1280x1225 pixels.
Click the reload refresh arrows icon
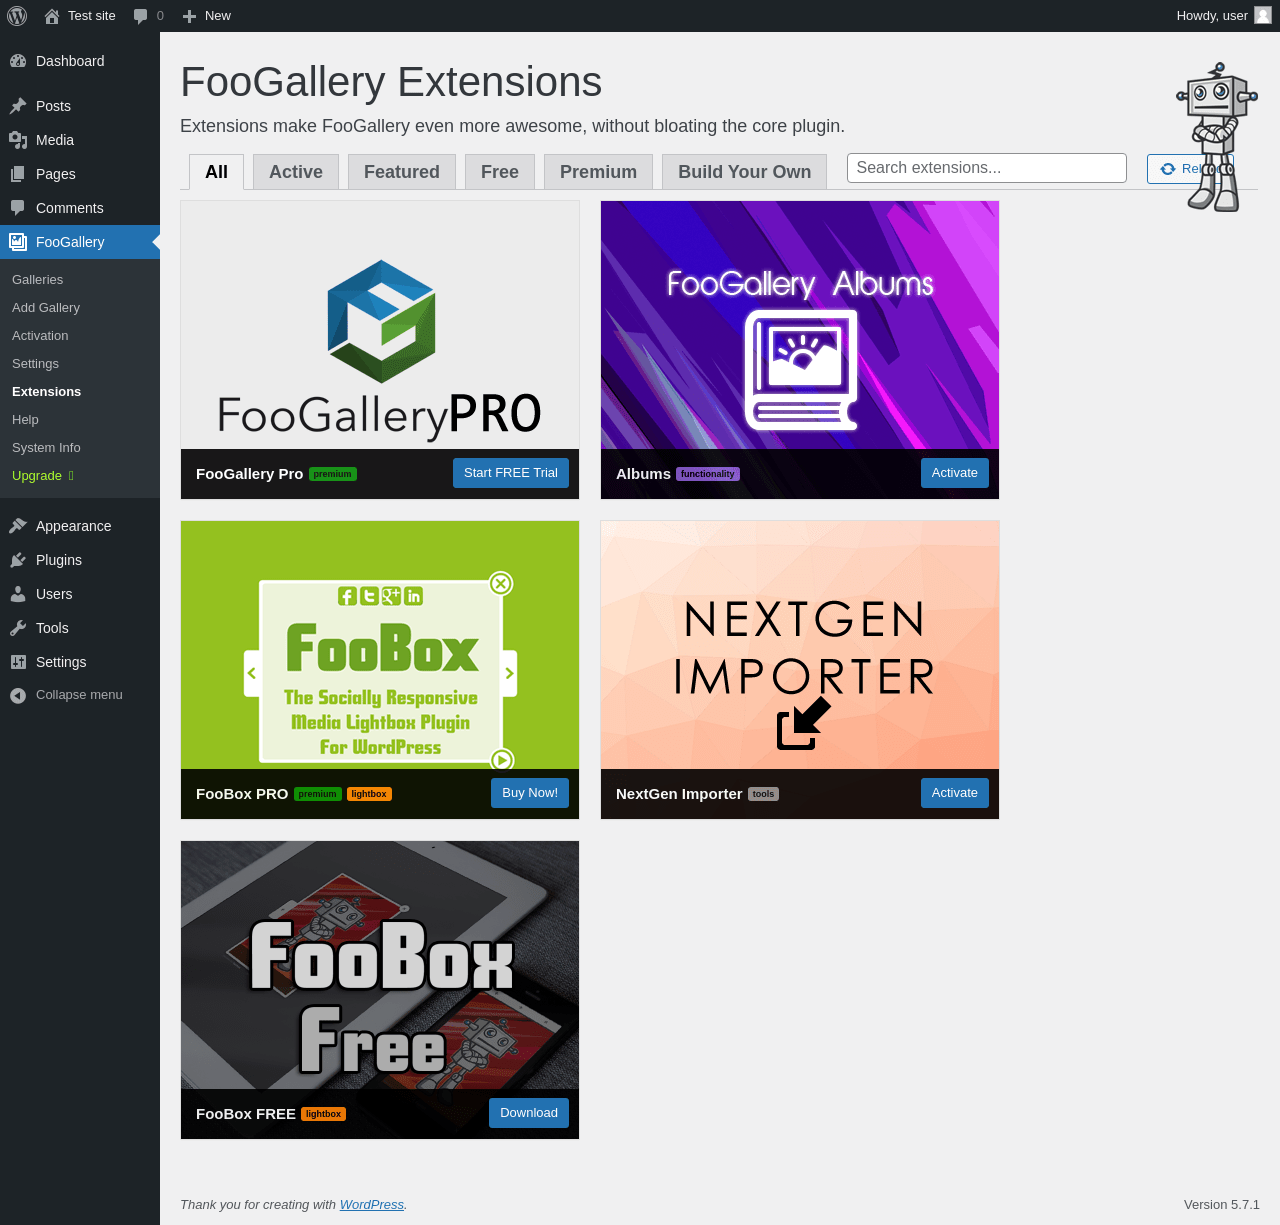(1167, 169)
